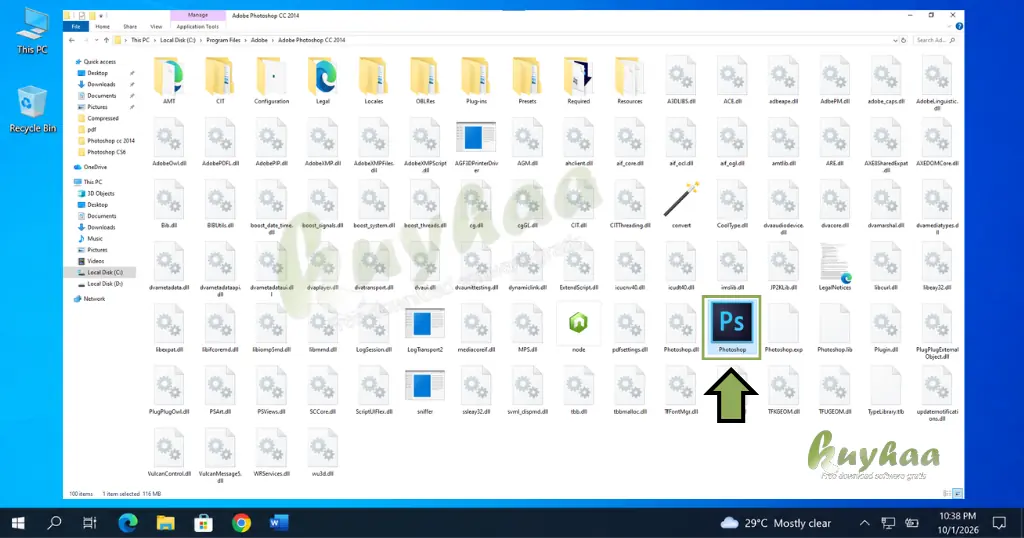Select the AGF3DPrinterDriver application file
This screenshot has height=538, width=1024.
pos(476,146)
